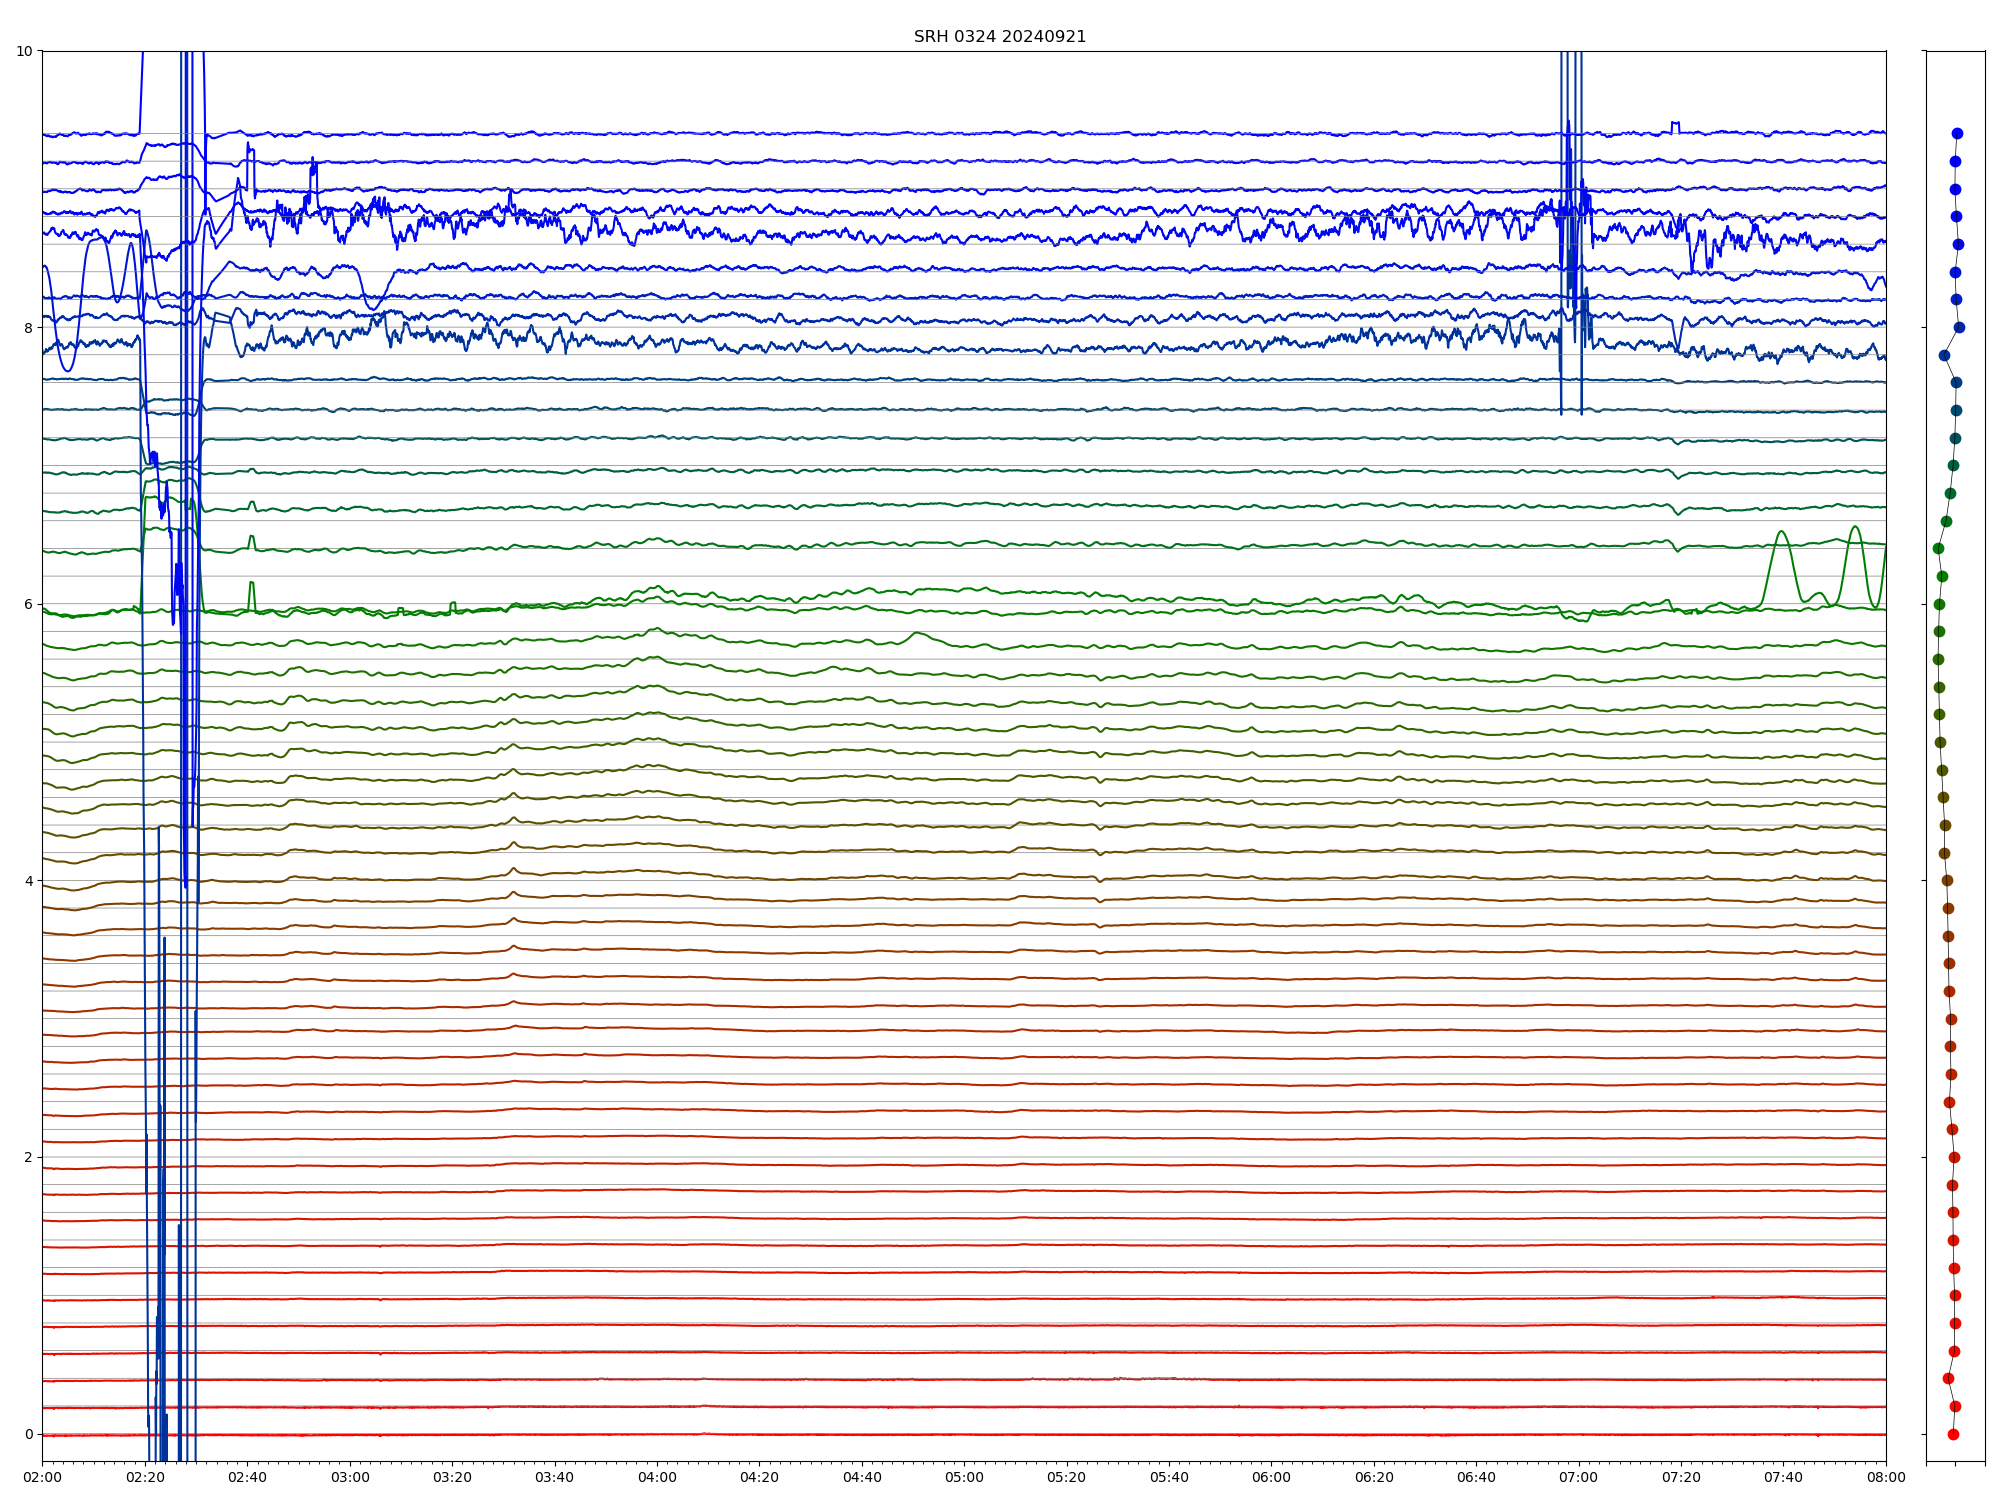This screenshot has height=1500, width=2000.
Task: Select the bottommost red dot in right panel
Action: click(1953, 1434)
